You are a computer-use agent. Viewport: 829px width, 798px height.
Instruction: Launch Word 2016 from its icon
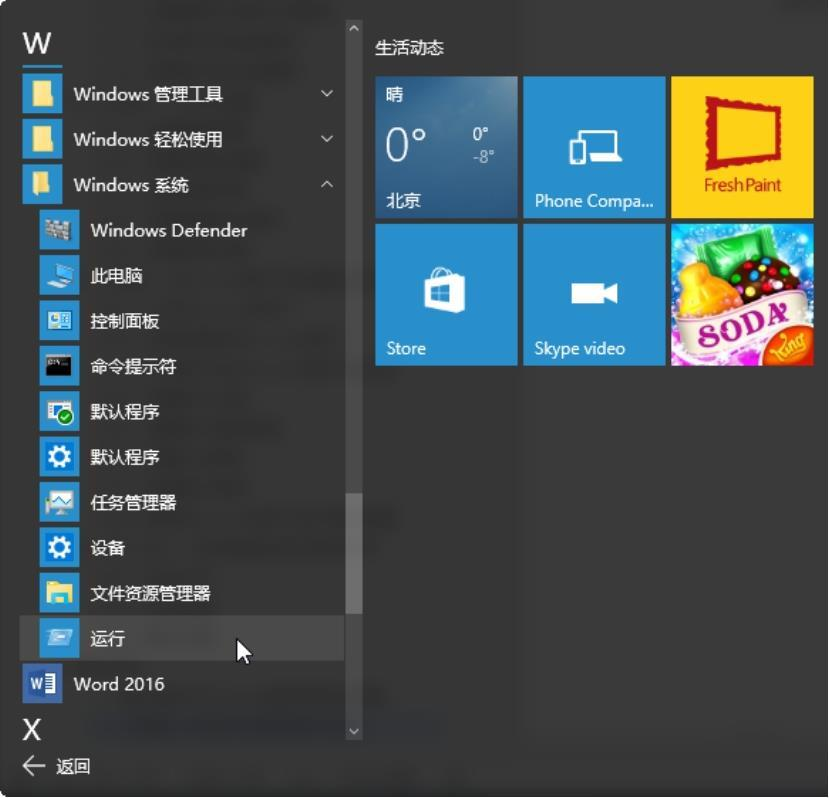[x=42, y=684]
